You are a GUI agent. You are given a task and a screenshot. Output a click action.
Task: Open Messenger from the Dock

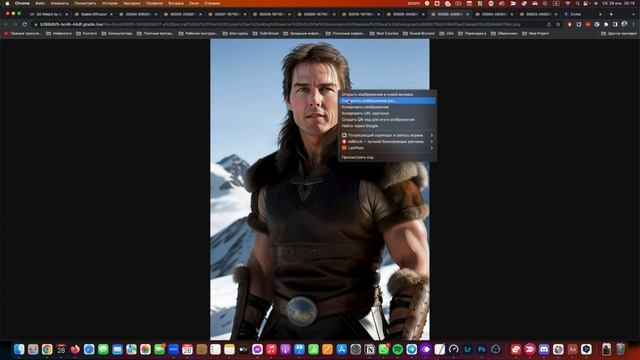(257, 349)
